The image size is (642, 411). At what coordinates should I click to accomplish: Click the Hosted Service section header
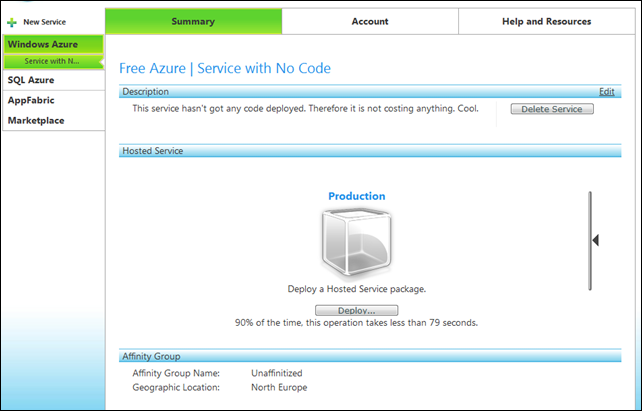pyautogui.click(x=370, y=151)
